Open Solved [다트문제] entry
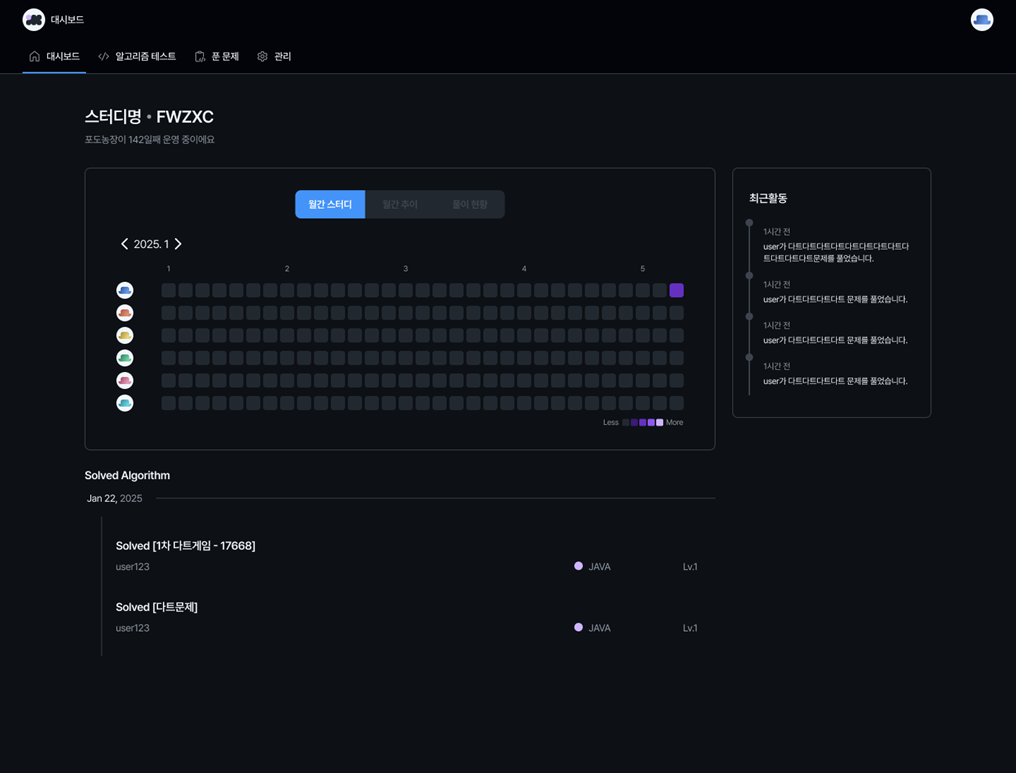1016x773 pixels. [156, 607]
